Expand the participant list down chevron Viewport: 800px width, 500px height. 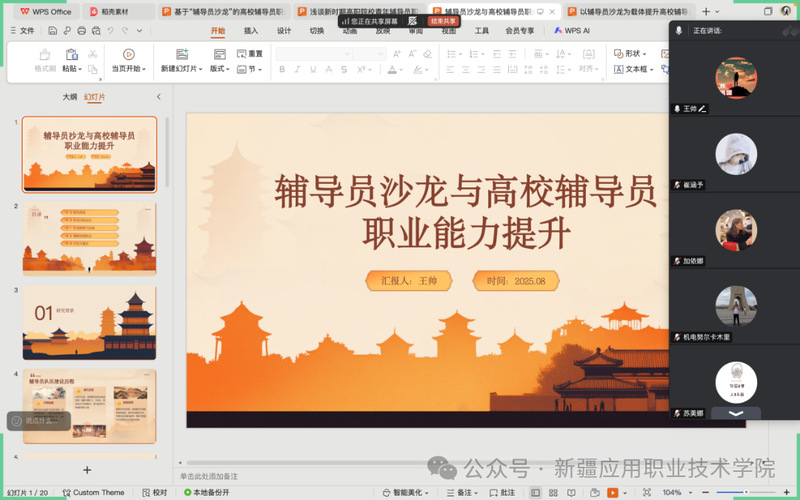pos(736,413)
